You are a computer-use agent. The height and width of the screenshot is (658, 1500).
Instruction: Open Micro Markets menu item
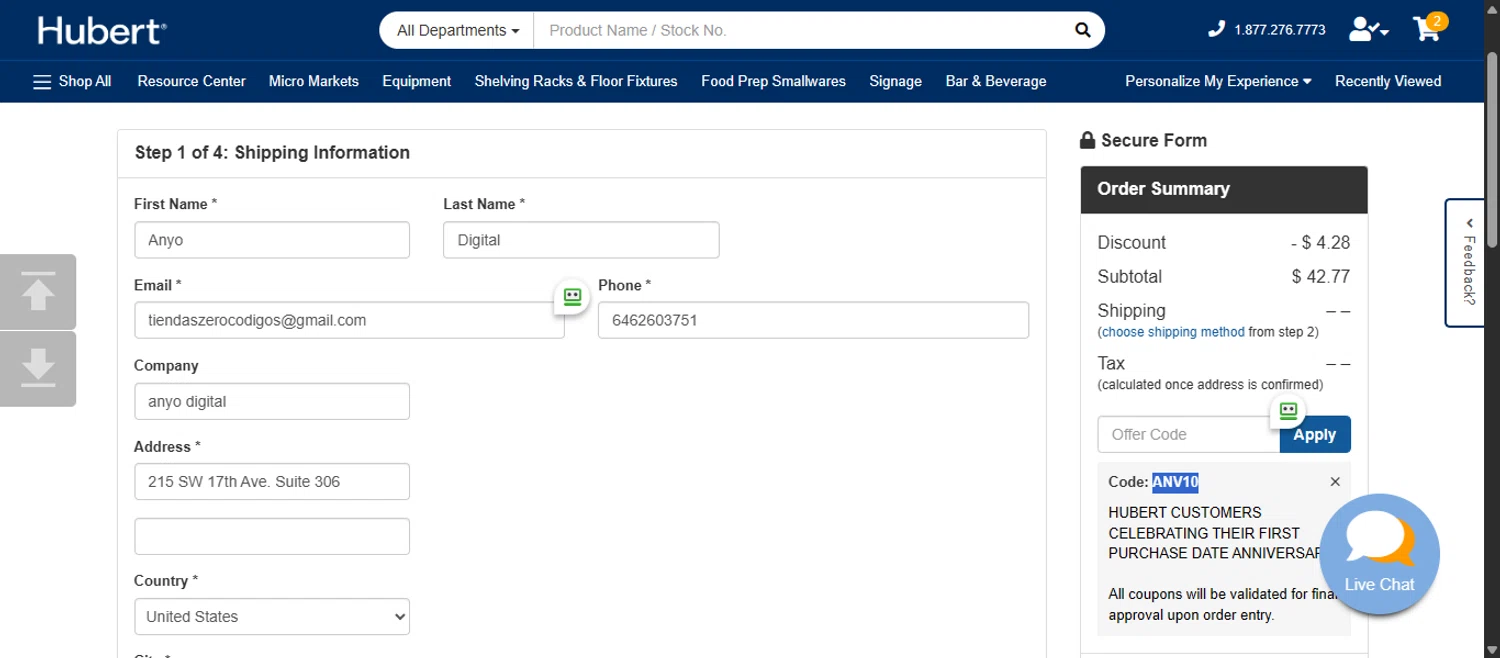tap(314, 81)
